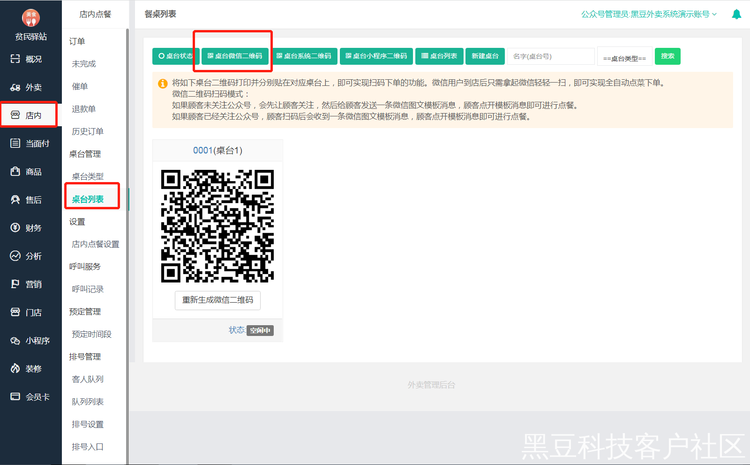Click the 预定管理 group header
750x465 pixels.
click(85, 311)
